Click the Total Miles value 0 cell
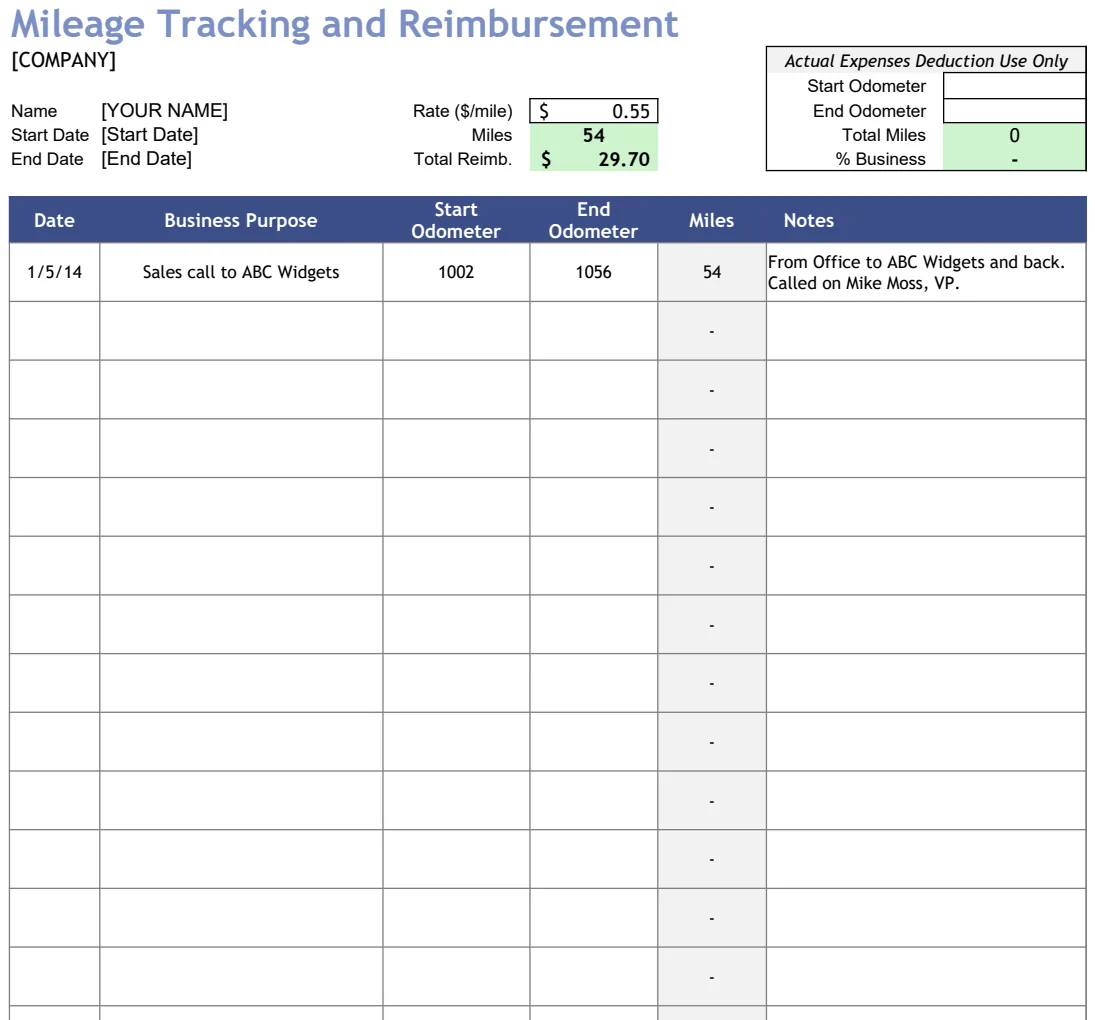The image size is (1095, 1020). pos(1014,135)
